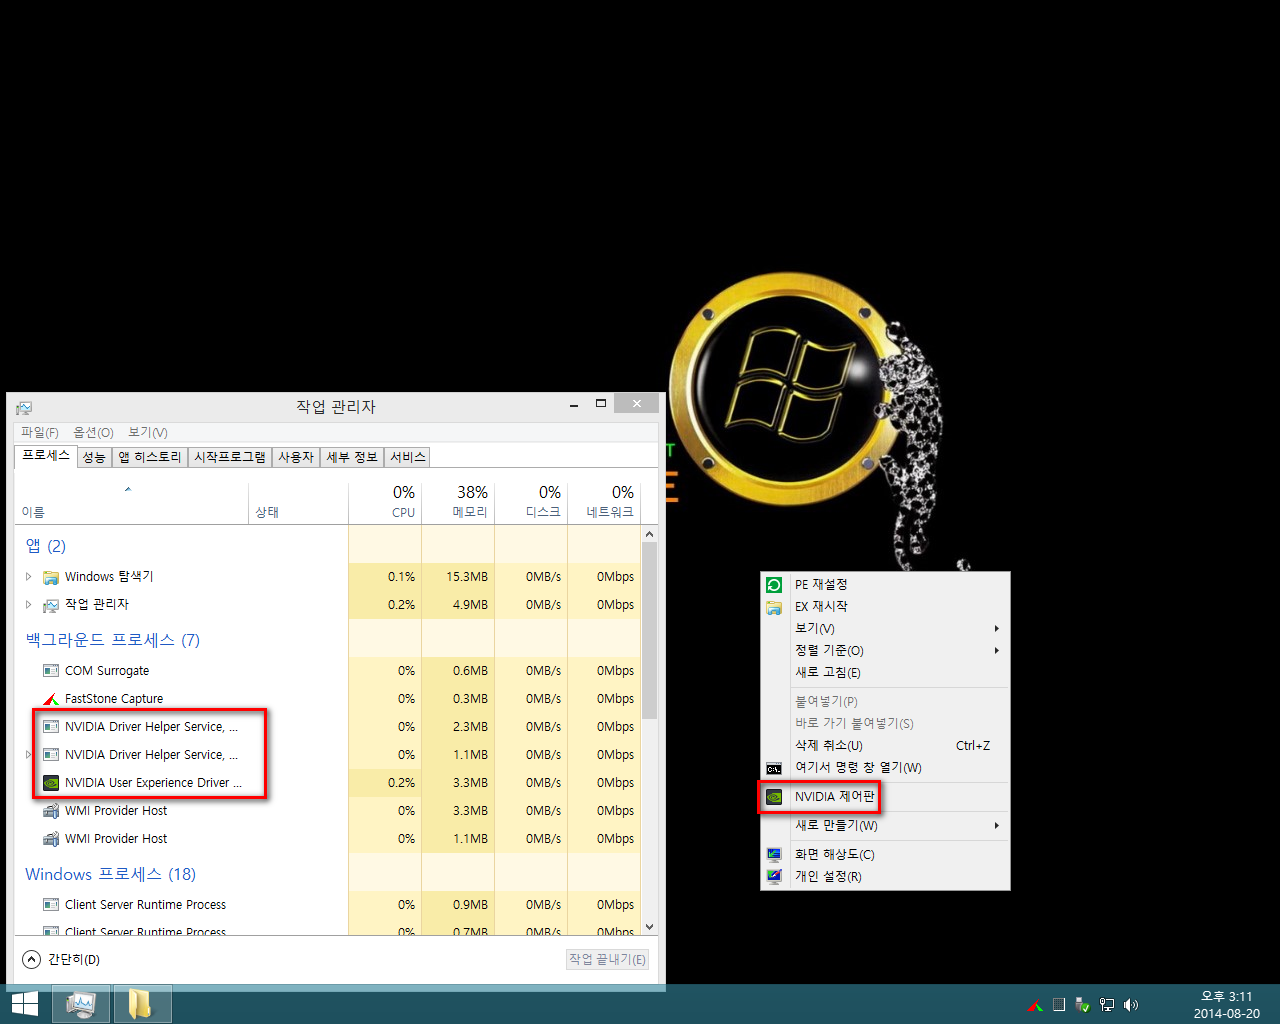
Task: Click the COM Surrogate process icon
Action: pyautogui.click(x=51, y=671)
